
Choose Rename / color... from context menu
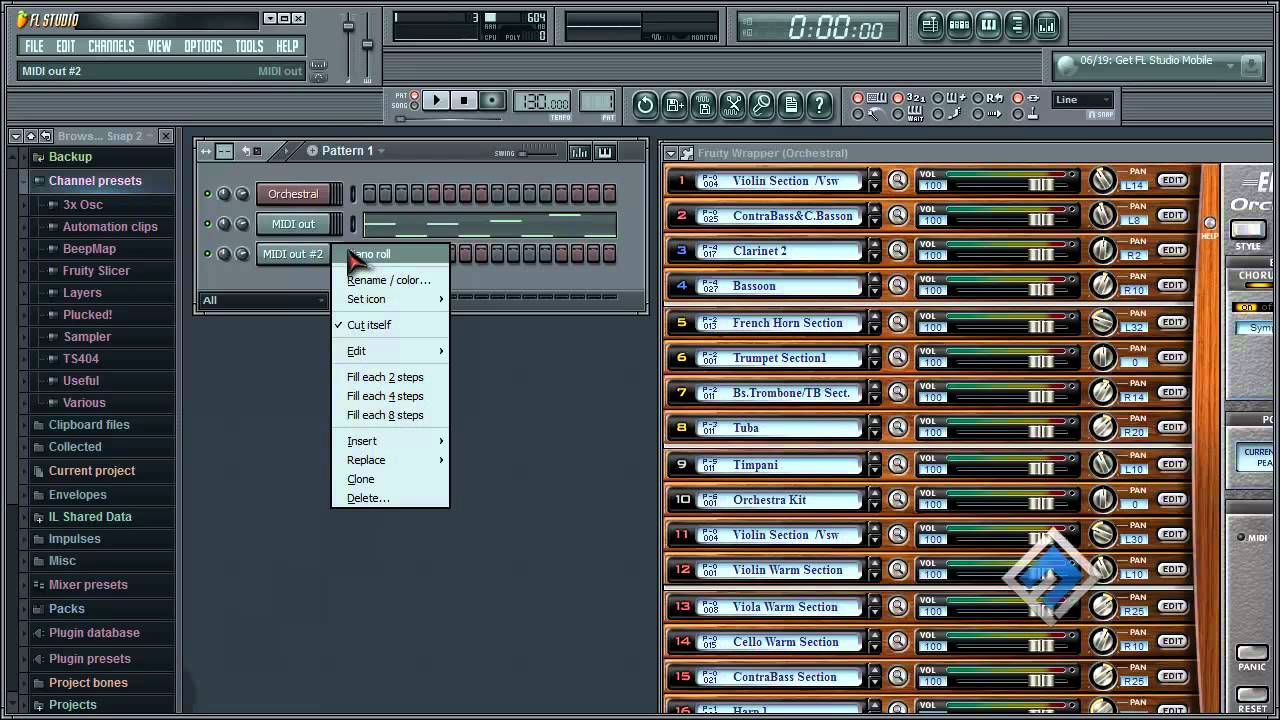click(390, 280)
